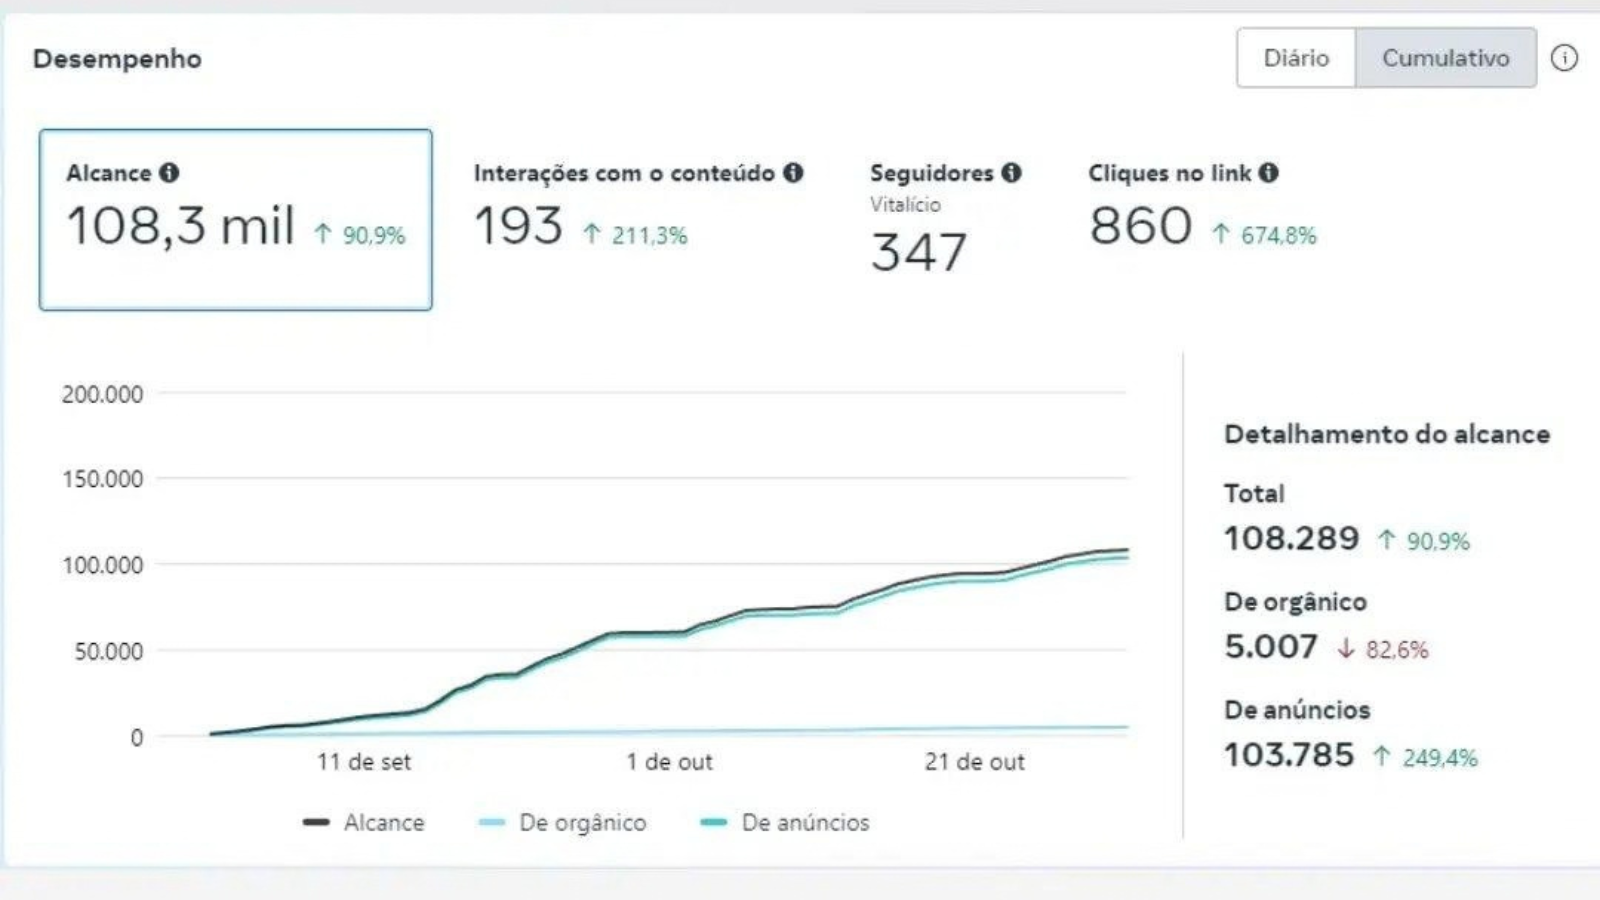The image size is (1600, 900).
Task: Select the Cumulativo view tab
Action: point(1446,58)
